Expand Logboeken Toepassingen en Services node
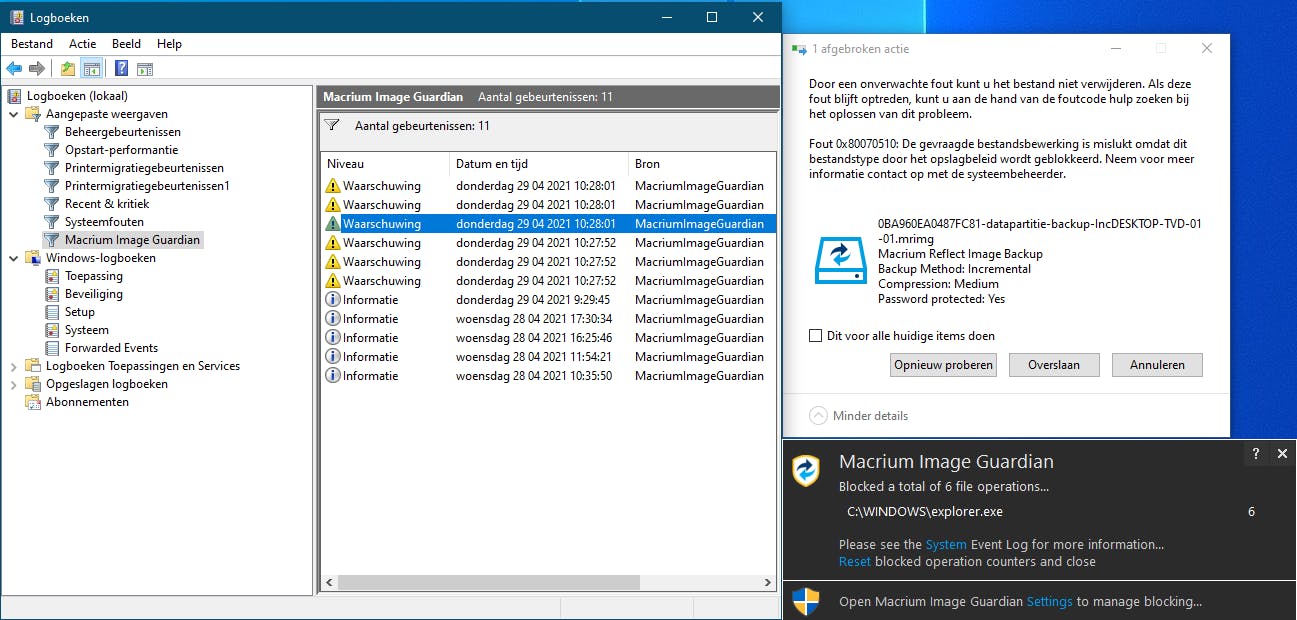1297x620 pixels. click(14, 366)
